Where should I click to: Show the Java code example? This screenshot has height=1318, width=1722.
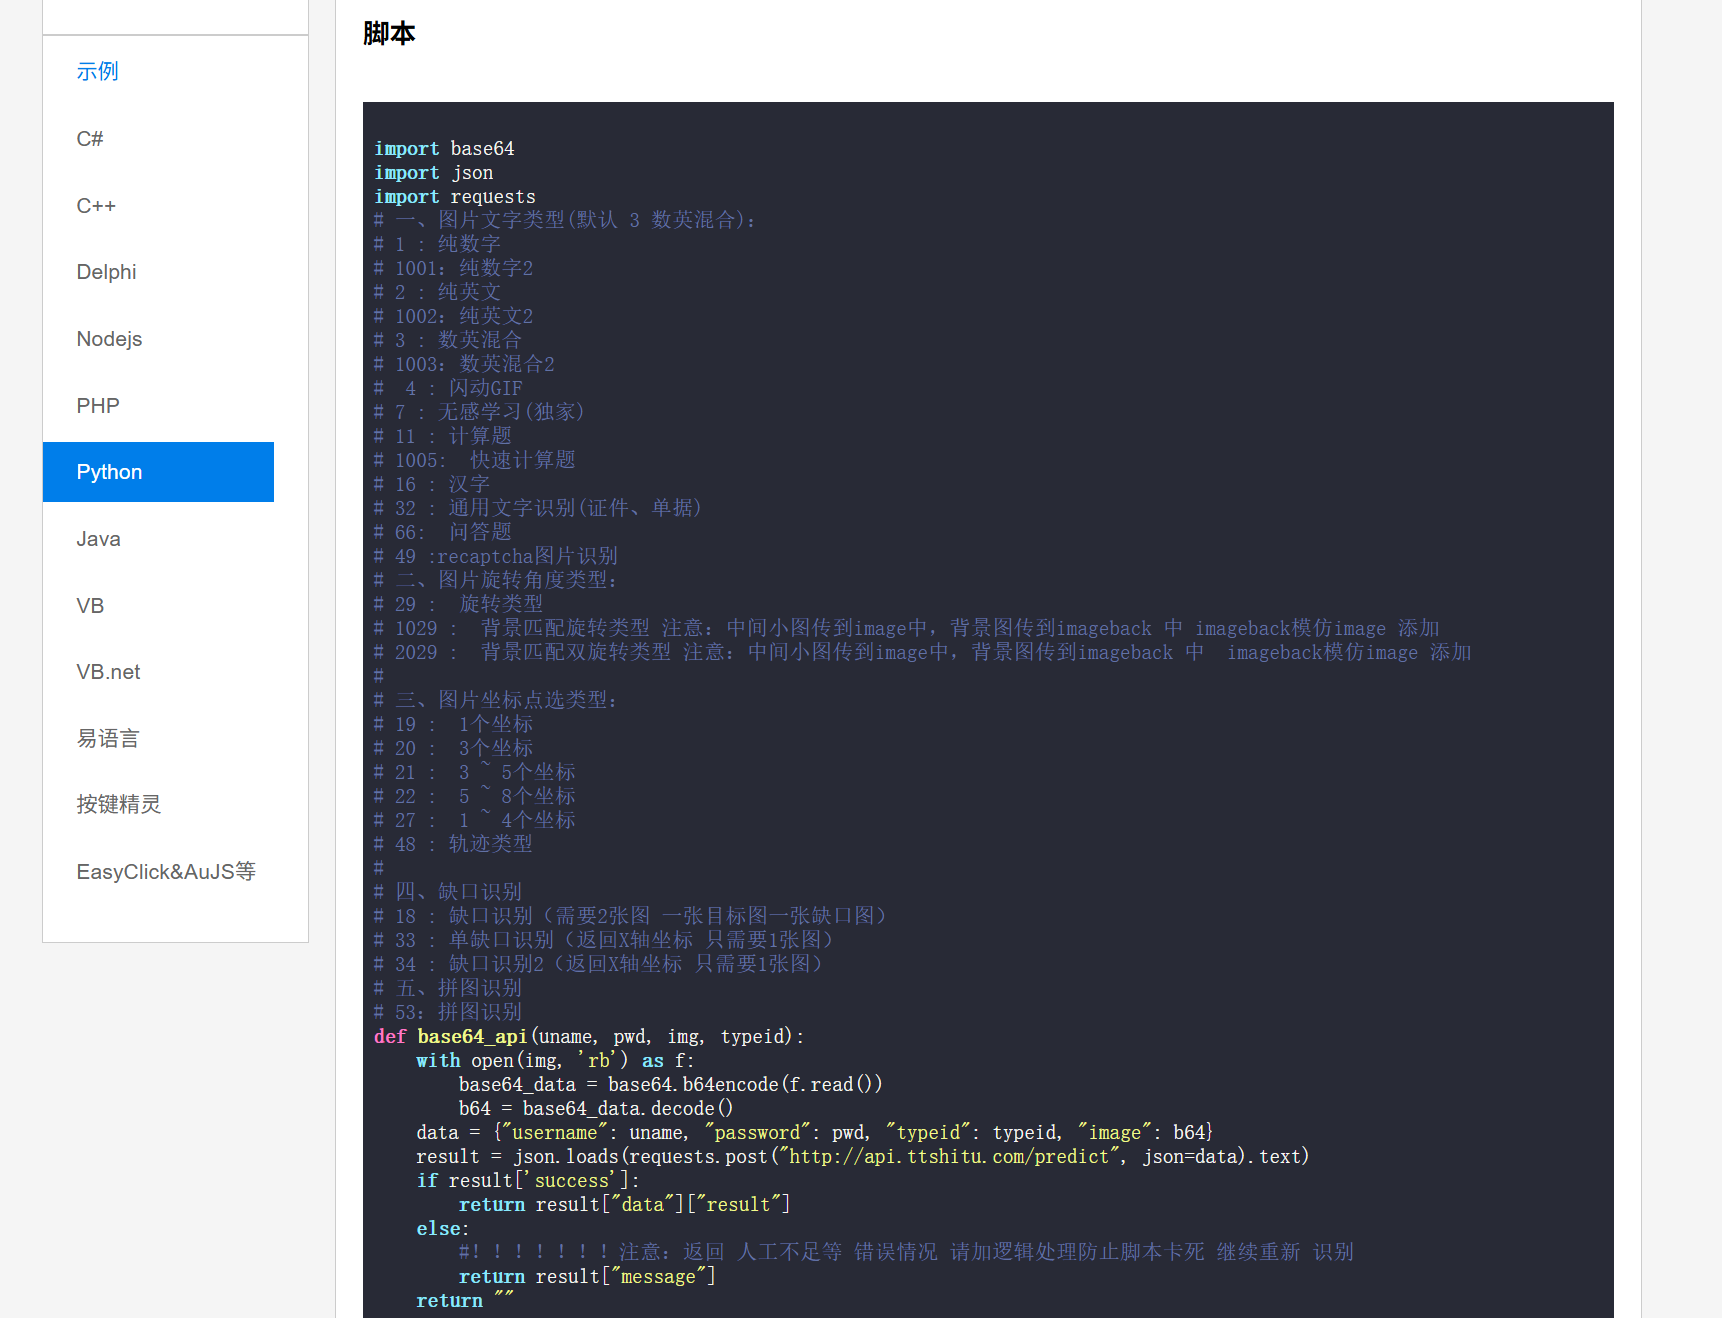click(98, 539)
